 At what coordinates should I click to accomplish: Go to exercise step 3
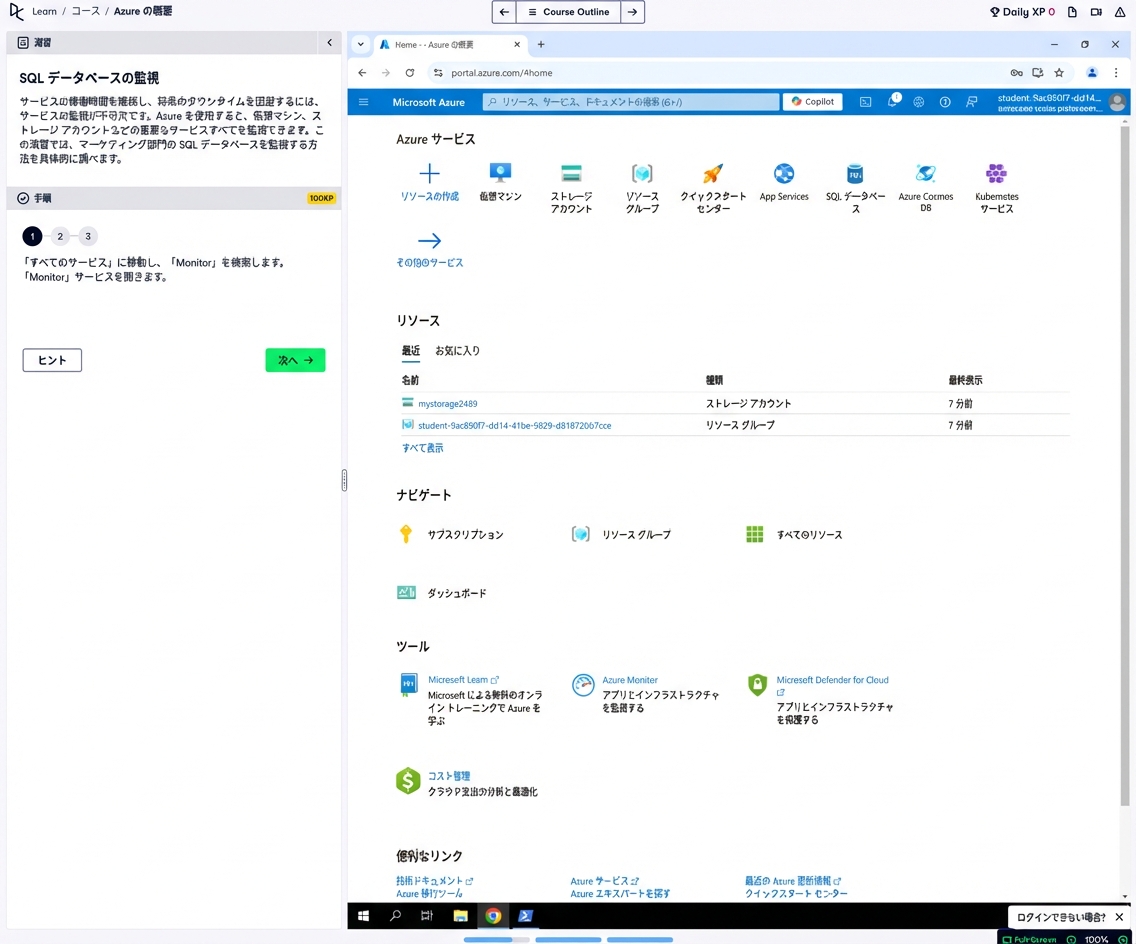click(x=88, y=236)
